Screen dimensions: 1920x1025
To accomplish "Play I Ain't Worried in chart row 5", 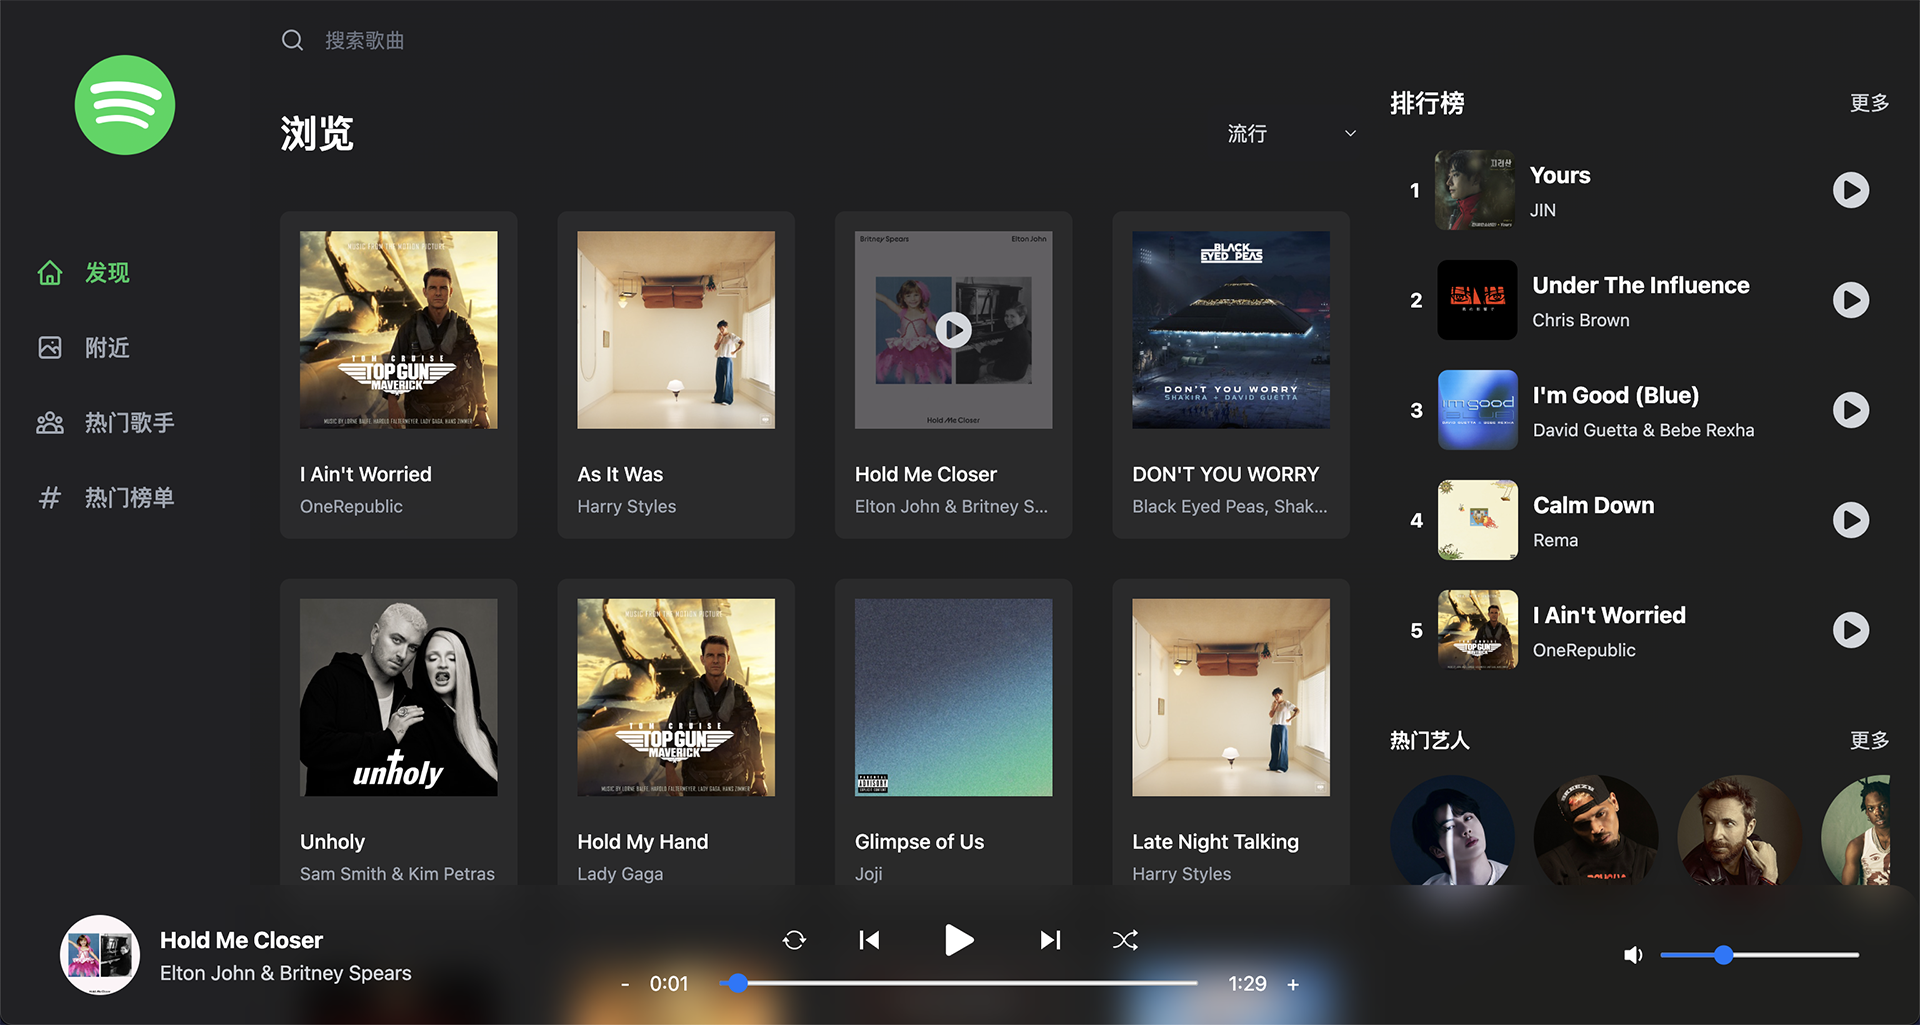I will point(1850,630).
